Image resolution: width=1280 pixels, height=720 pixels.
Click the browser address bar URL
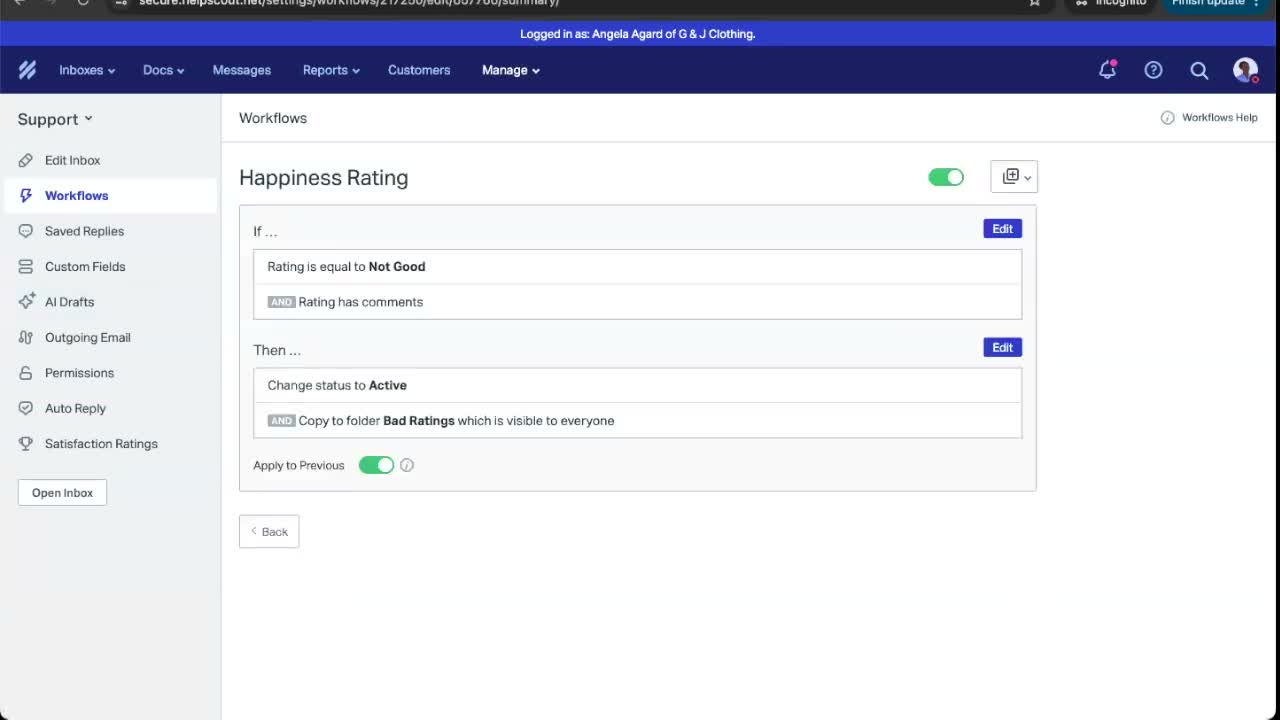(x=349, y=3)
